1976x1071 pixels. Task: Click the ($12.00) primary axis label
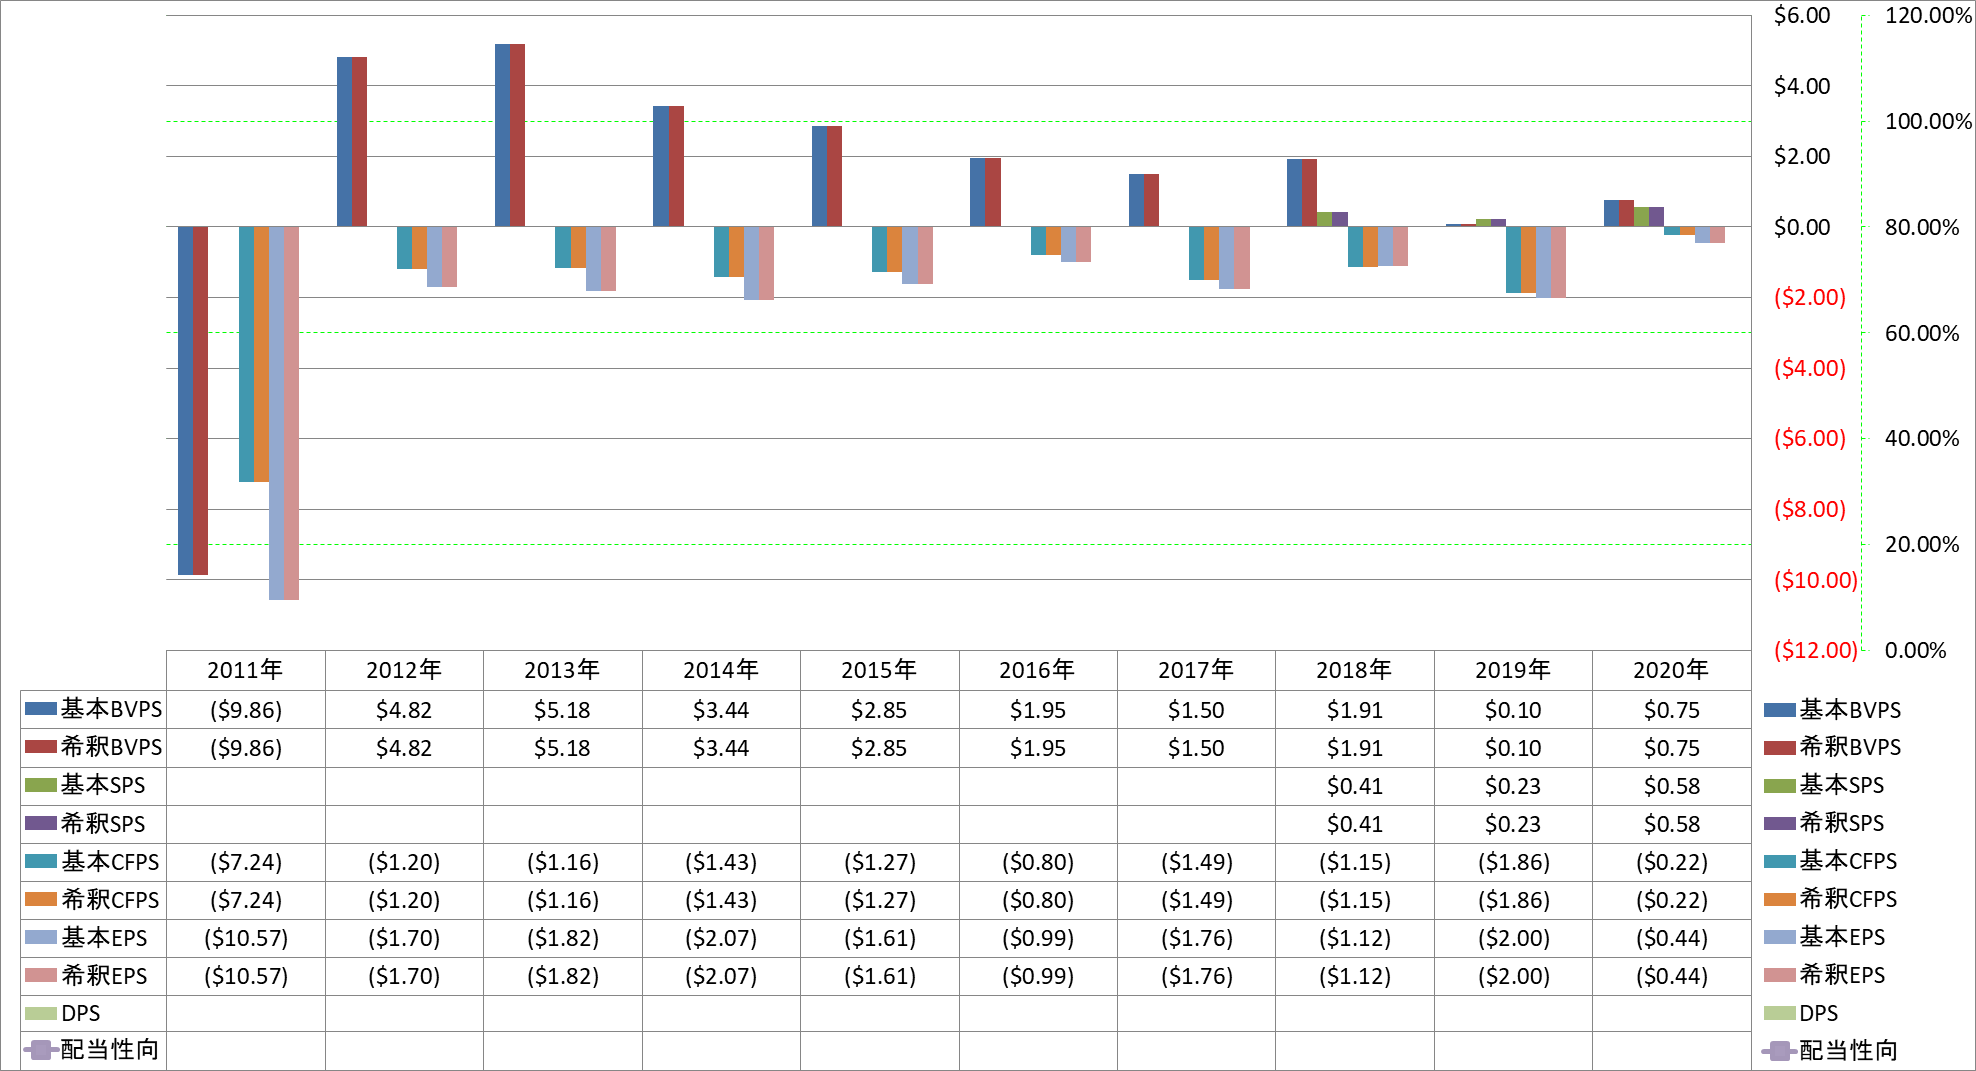1815,650
